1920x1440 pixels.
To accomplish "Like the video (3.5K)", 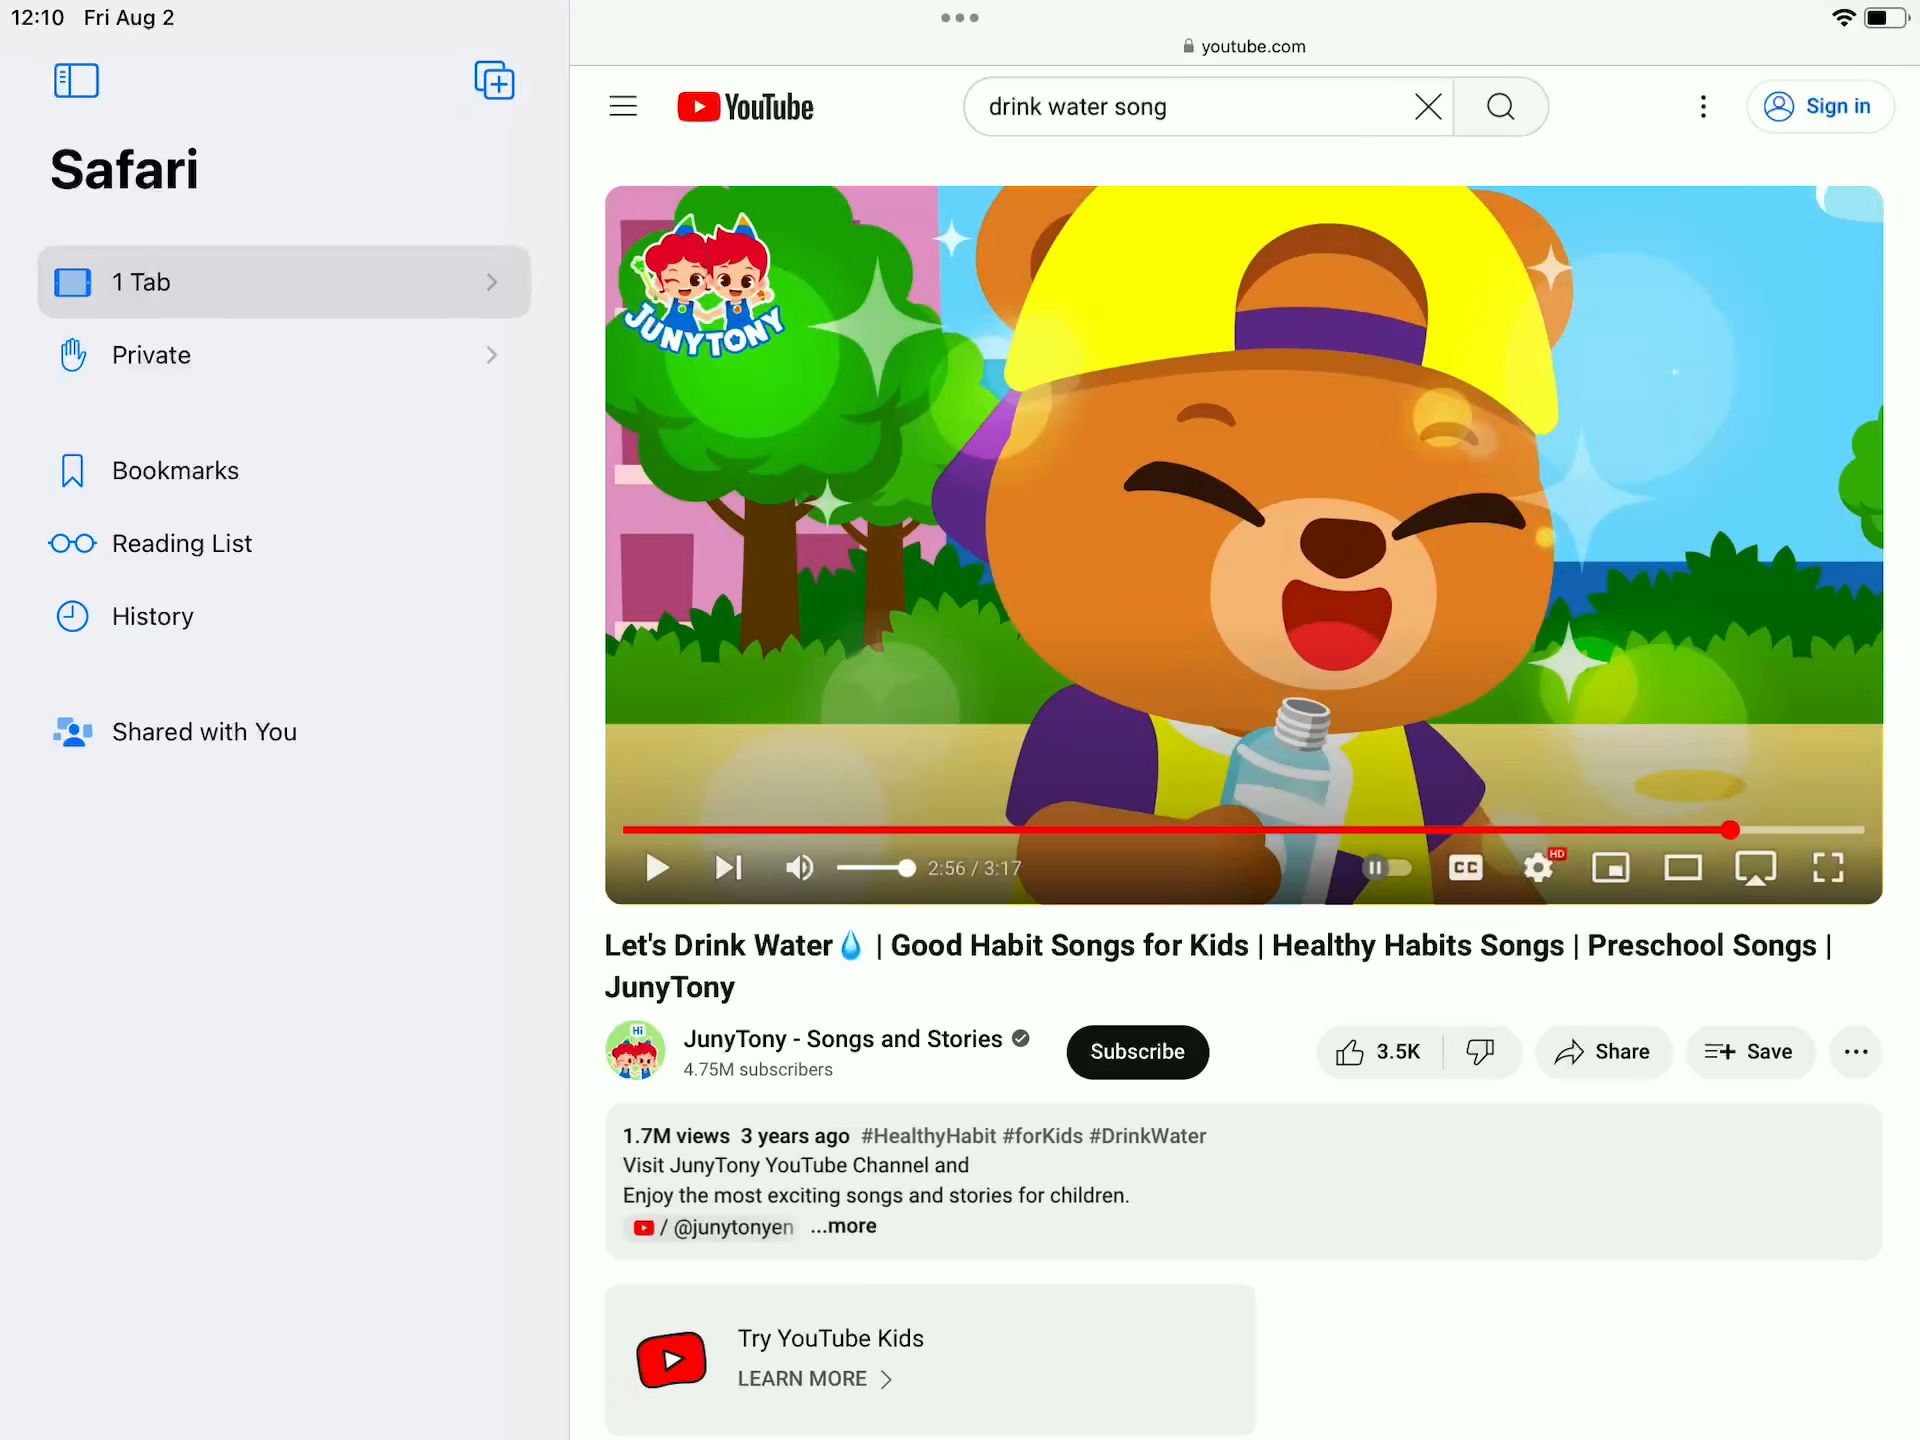I will click(1379, 1052).
